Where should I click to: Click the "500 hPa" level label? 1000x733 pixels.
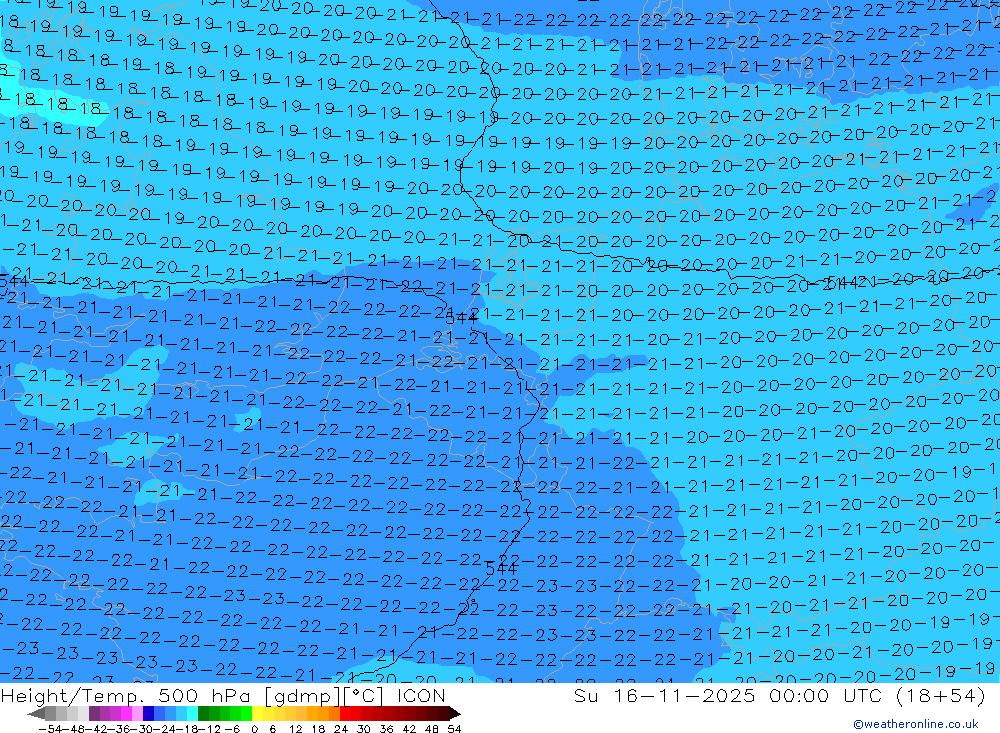point(206,695)
